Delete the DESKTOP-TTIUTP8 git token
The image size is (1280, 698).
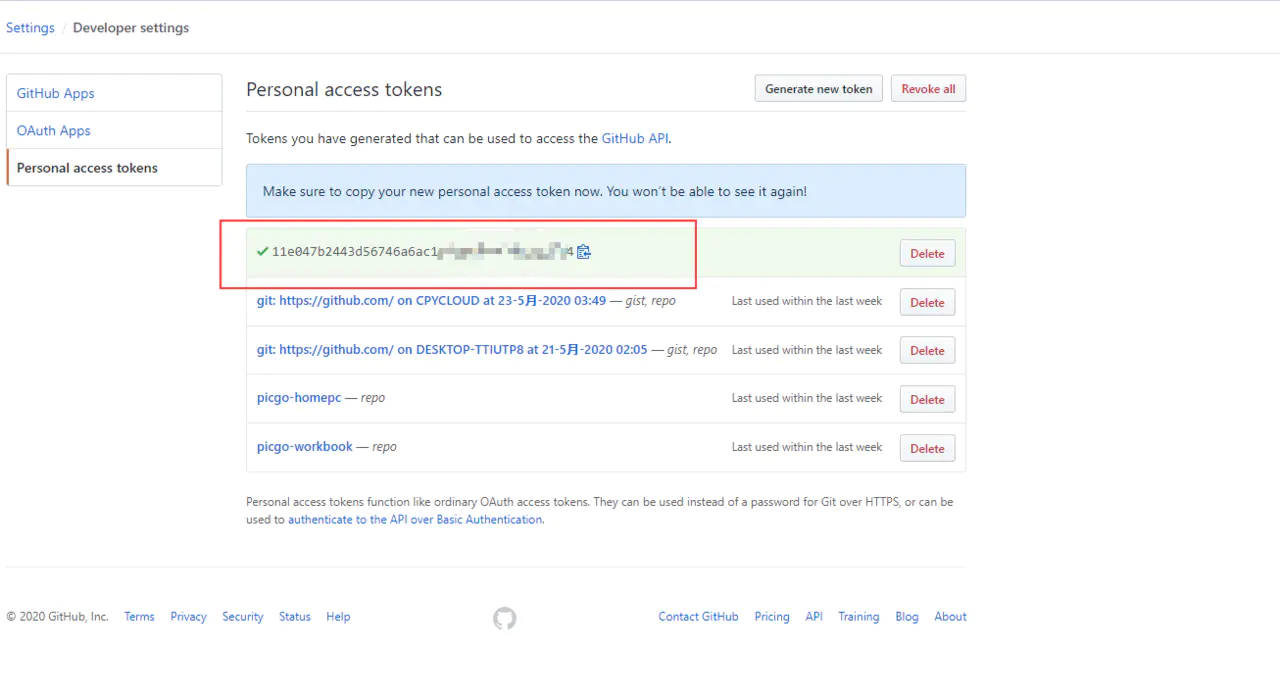click(x=927, y=351)
